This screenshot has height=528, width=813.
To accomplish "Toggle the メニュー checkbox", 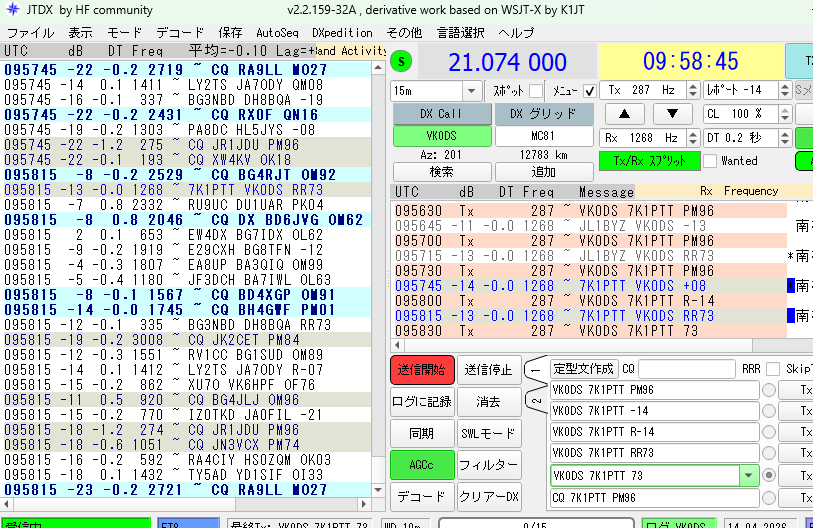I will click(590, 91).
